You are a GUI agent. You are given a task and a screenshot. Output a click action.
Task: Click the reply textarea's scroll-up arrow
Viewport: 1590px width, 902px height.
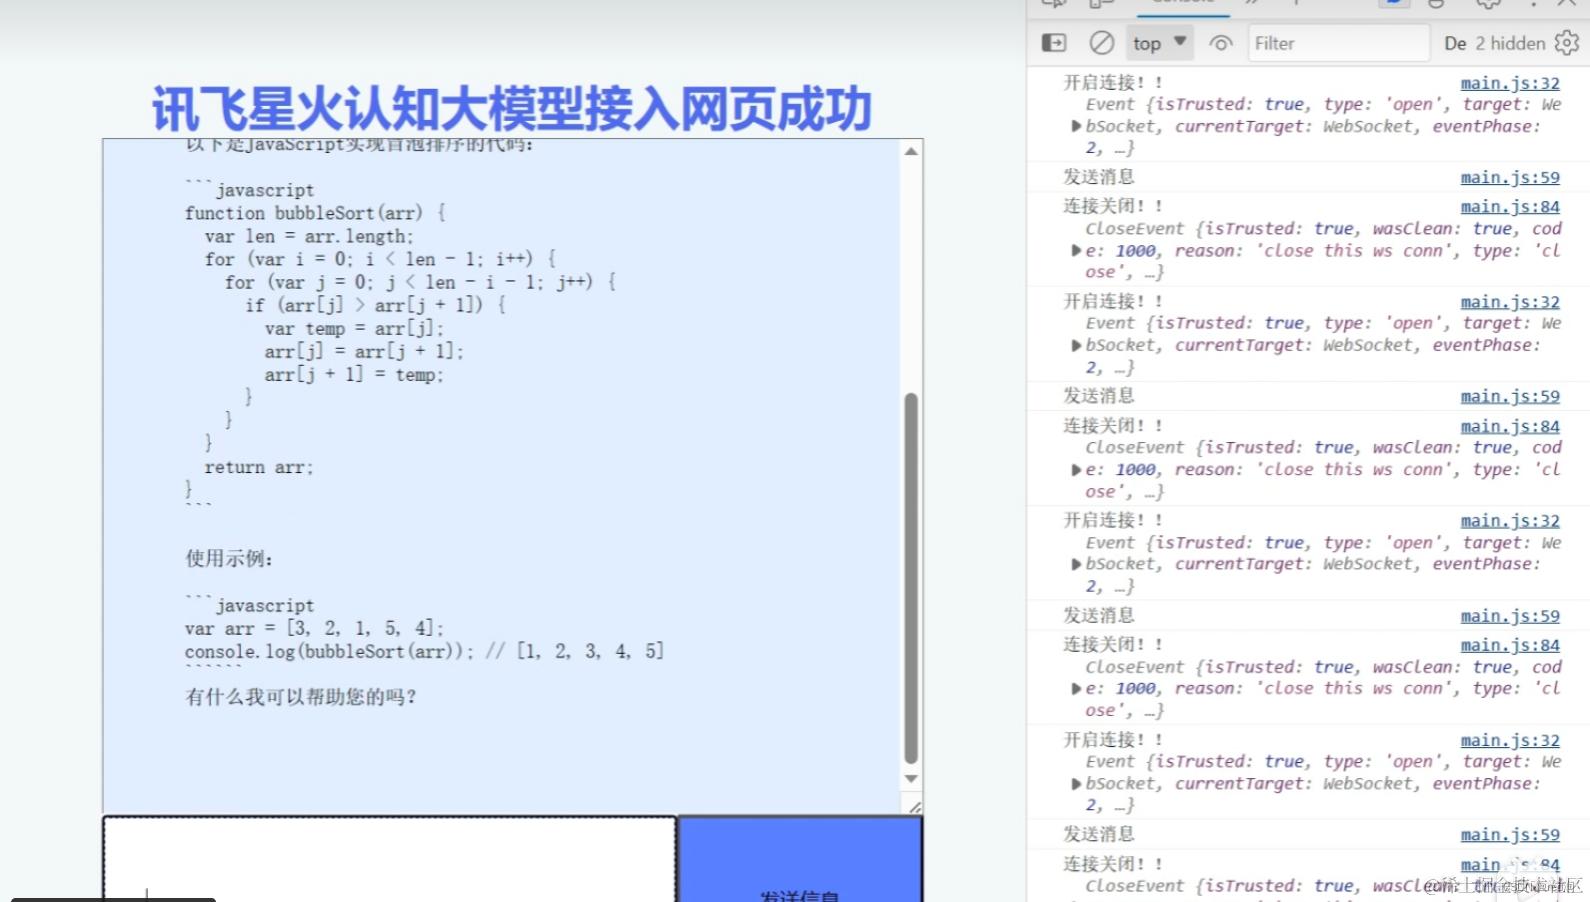tap(911, 151)
